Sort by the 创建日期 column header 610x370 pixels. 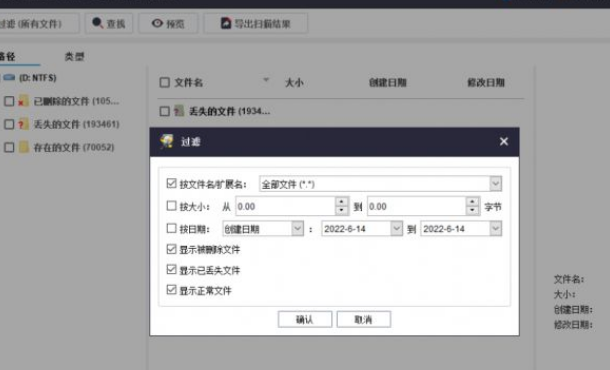[x=387, y=82]
